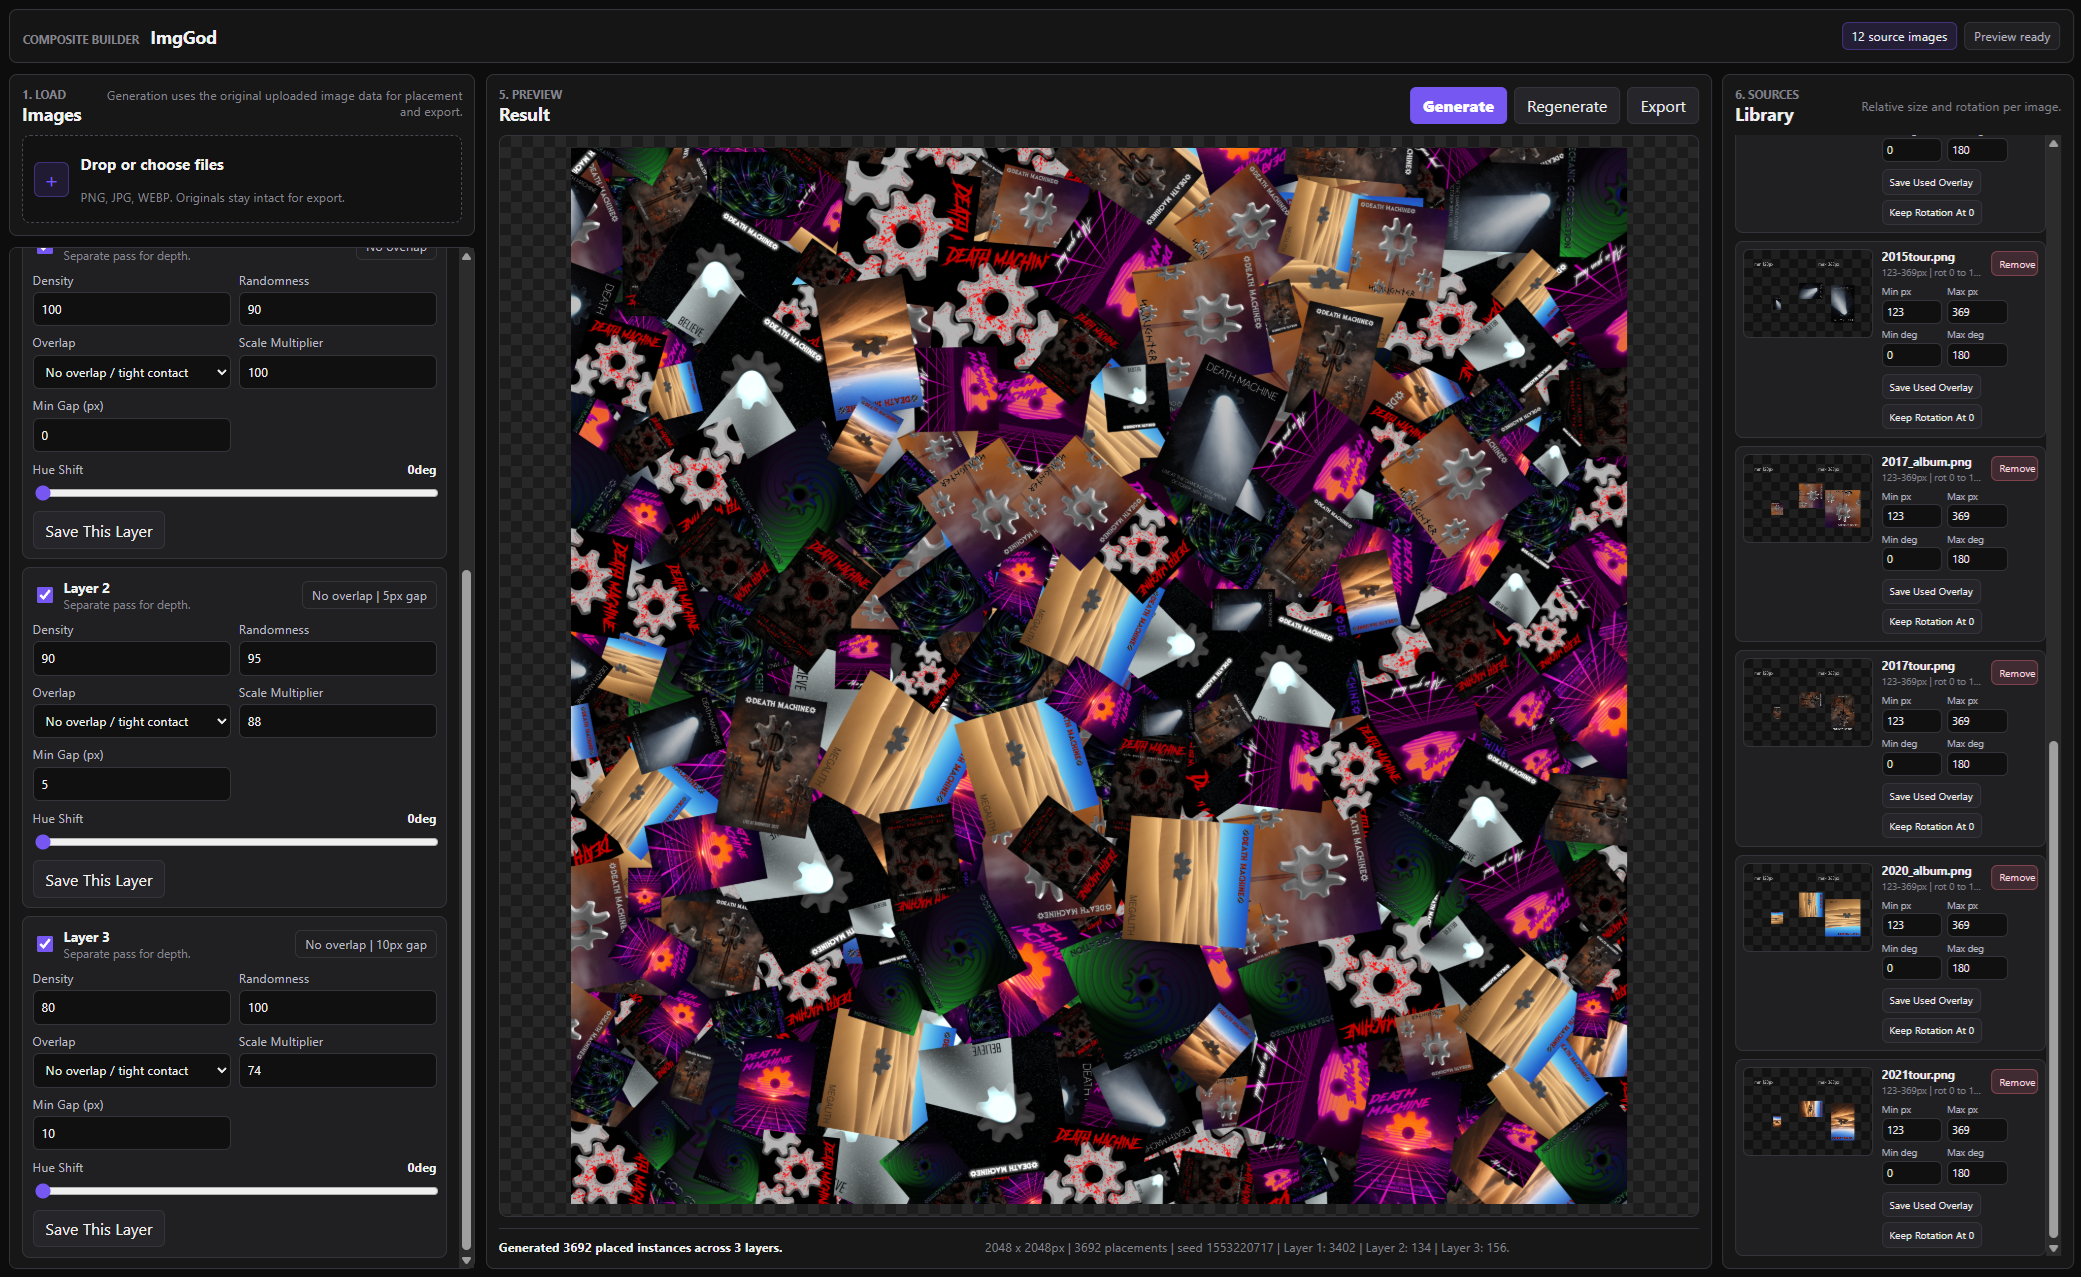
Task: Expand Layer 3 Overlap dropdown
Action: 132,1071
